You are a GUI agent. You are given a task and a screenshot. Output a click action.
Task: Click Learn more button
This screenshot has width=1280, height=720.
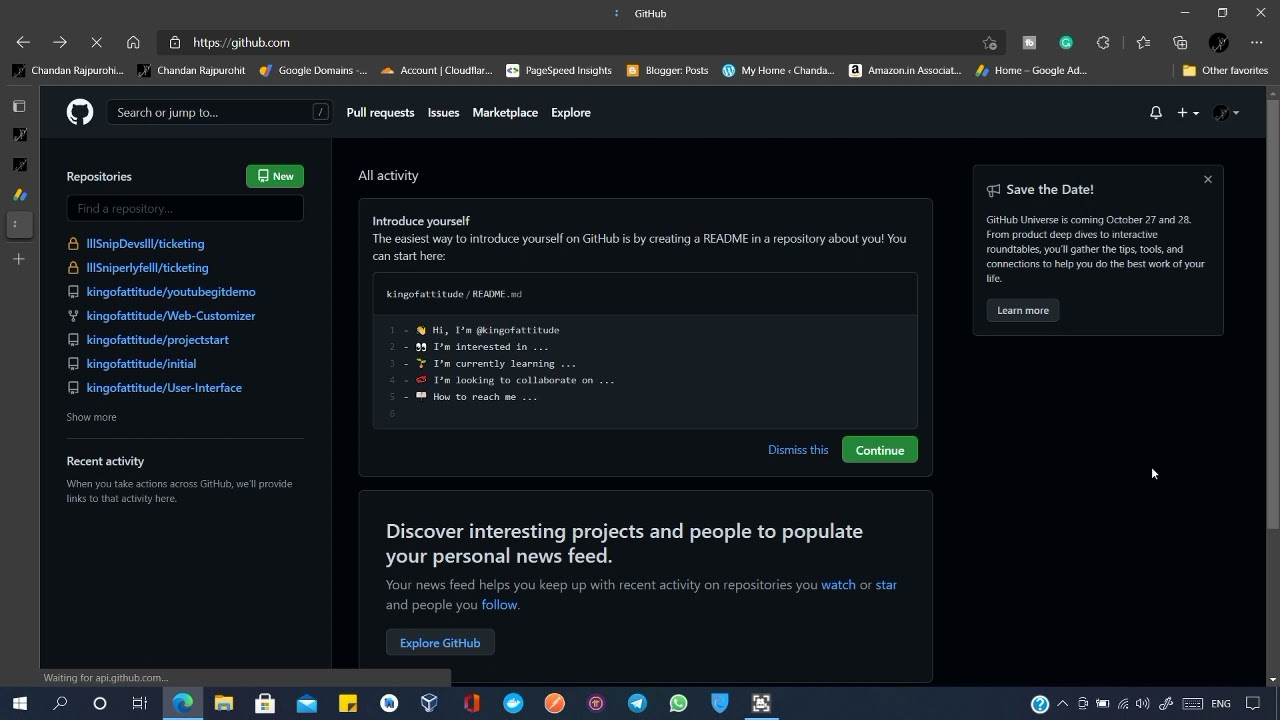click(1023, 311)
